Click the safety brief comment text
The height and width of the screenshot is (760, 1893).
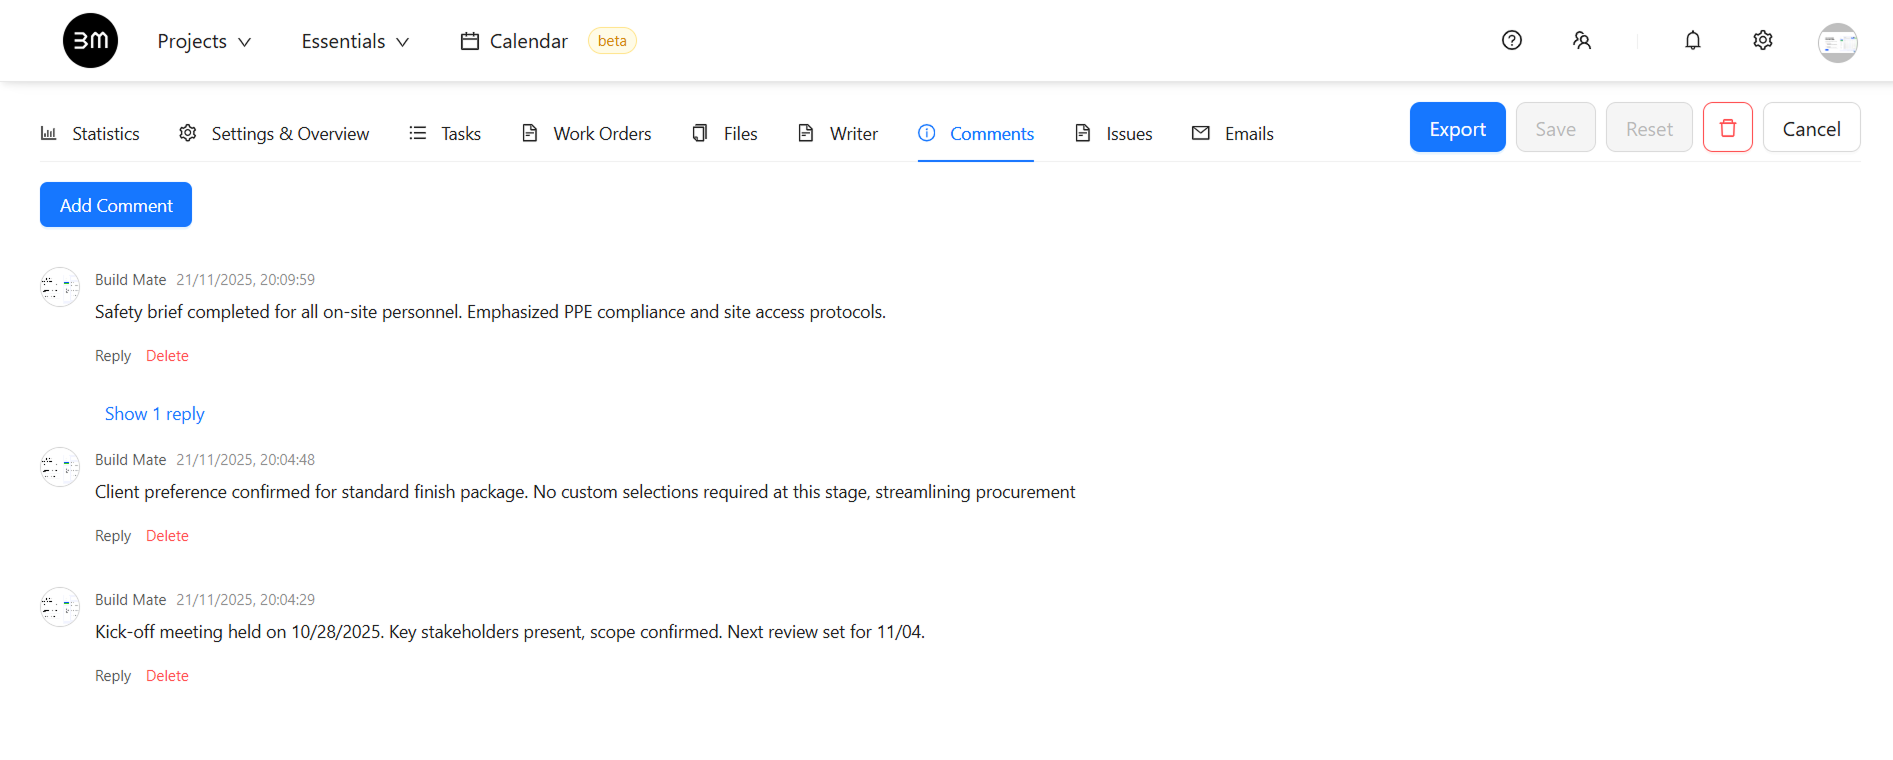pos(490,312)
